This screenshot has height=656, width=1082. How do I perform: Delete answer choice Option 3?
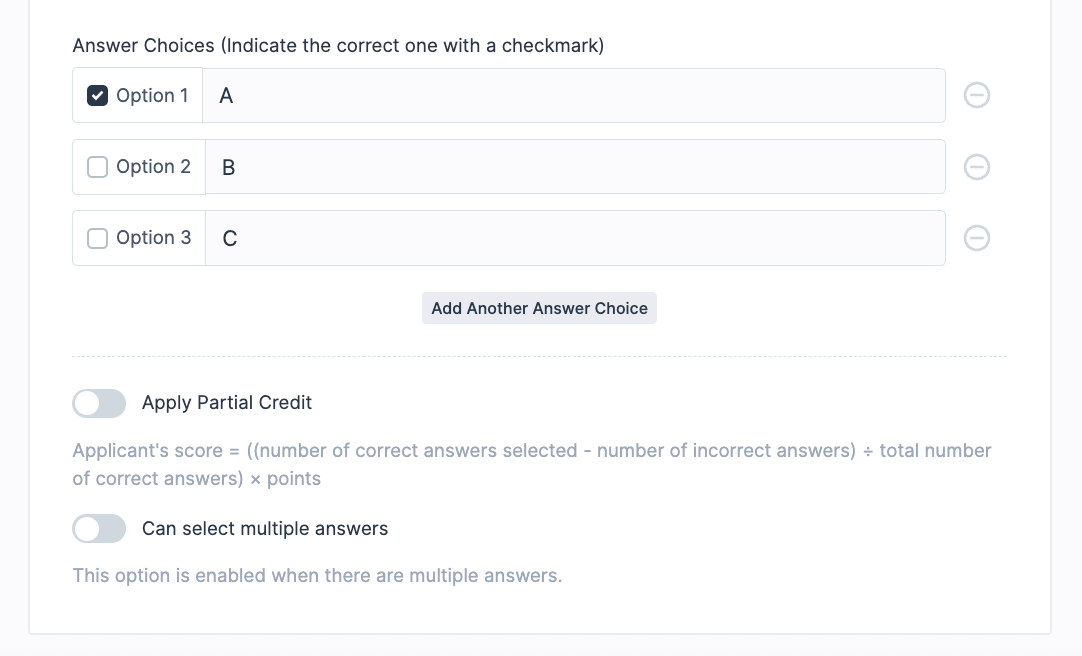(977, 238)
